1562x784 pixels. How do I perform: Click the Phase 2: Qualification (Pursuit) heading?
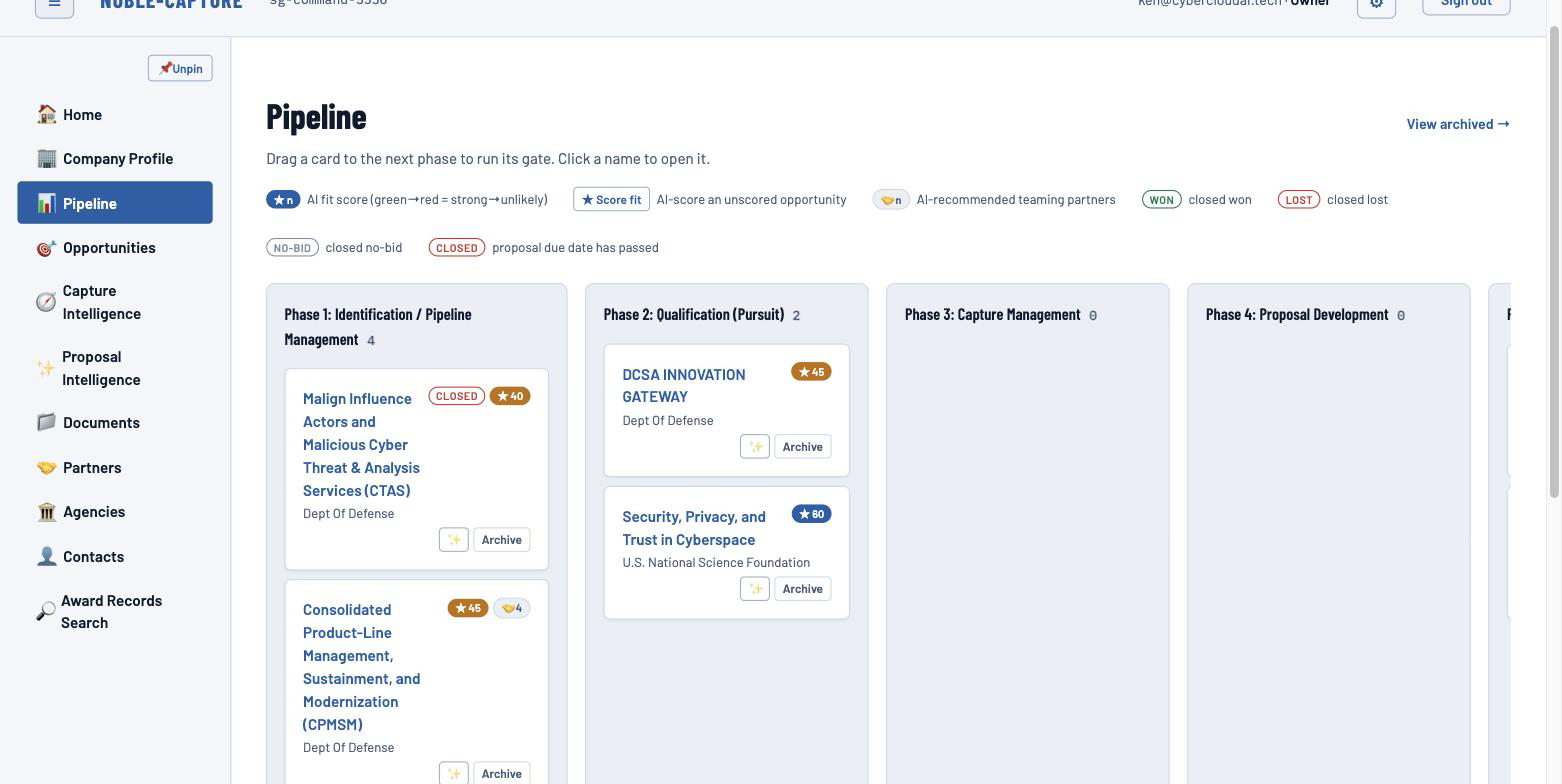pyautogui.click(x=694, y=314)
